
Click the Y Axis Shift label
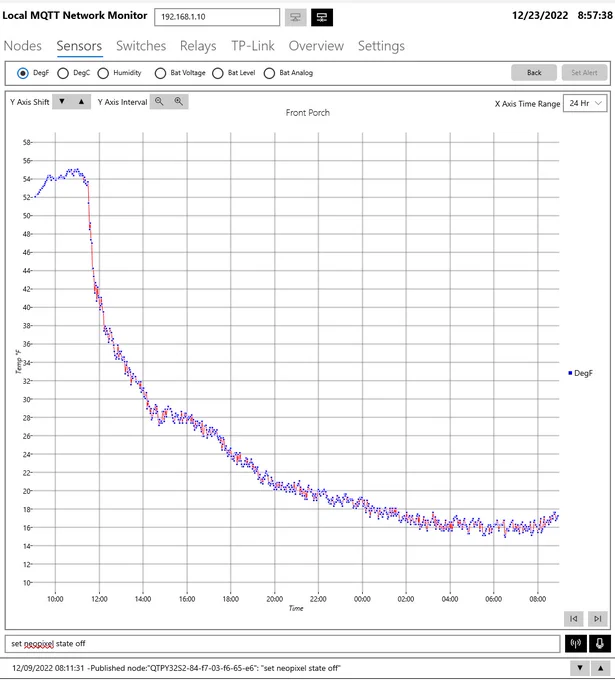click(29, 102)
